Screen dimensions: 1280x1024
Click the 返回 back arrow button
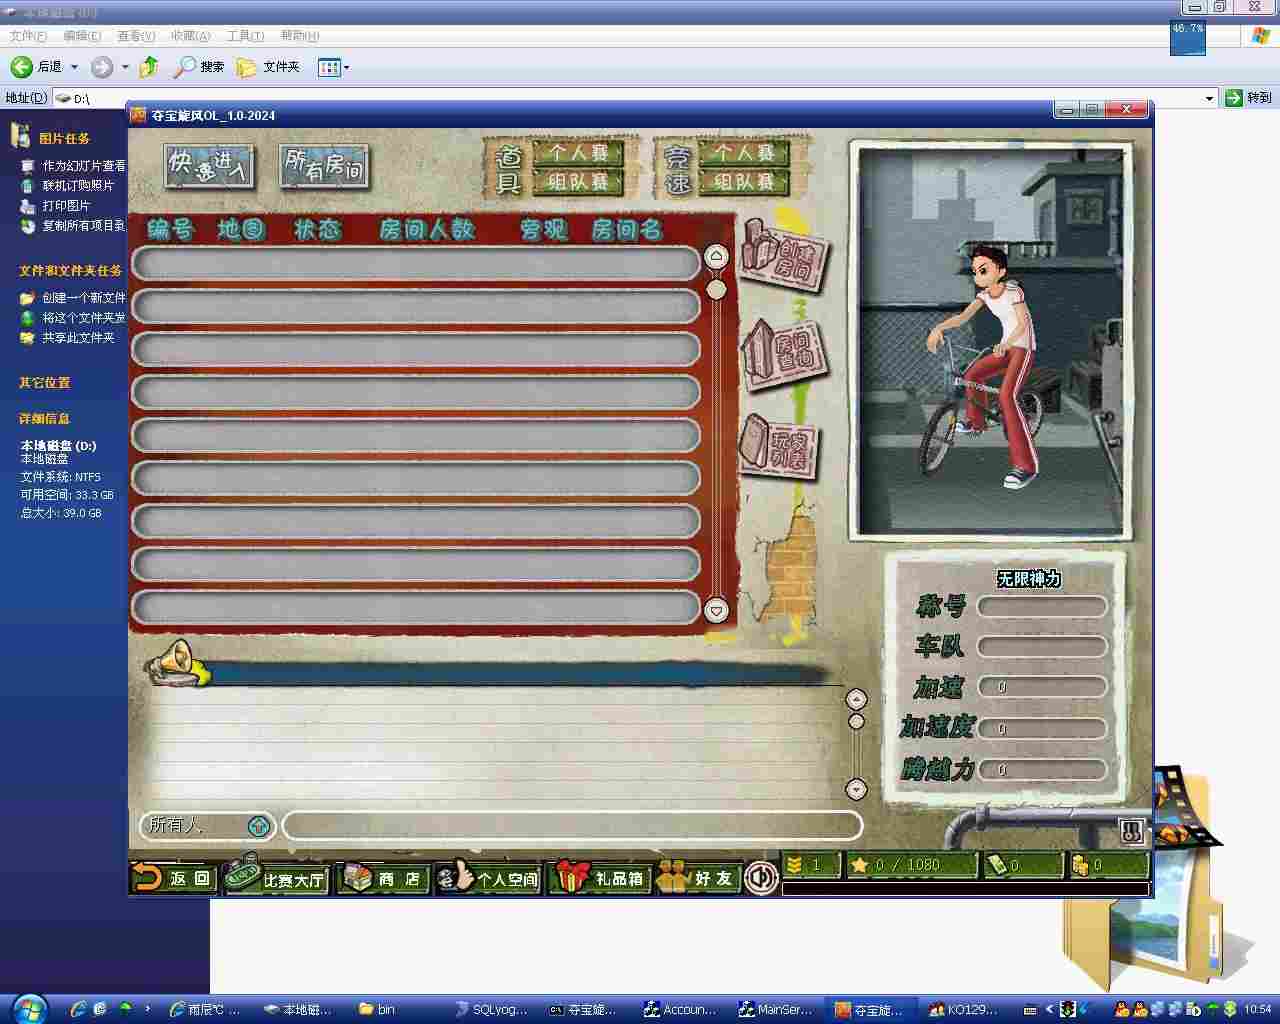pos(173,878)
